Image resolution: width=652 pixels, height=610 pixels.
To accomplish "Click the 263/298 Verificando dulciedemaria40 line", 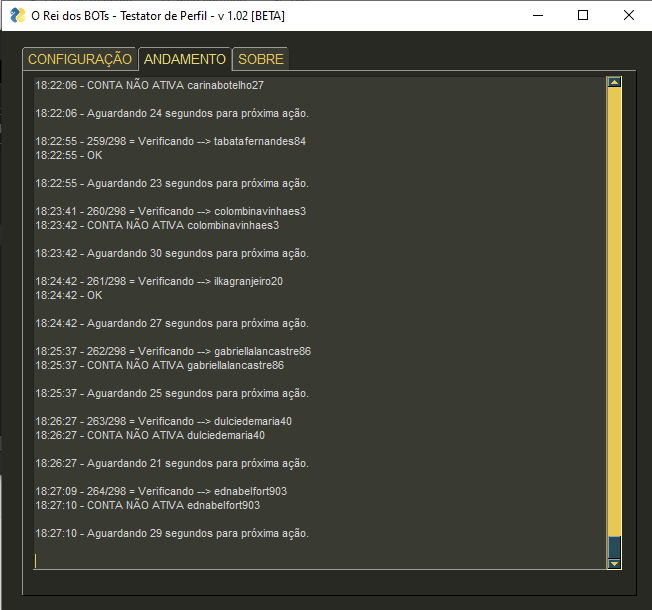I will click(164, 421).
